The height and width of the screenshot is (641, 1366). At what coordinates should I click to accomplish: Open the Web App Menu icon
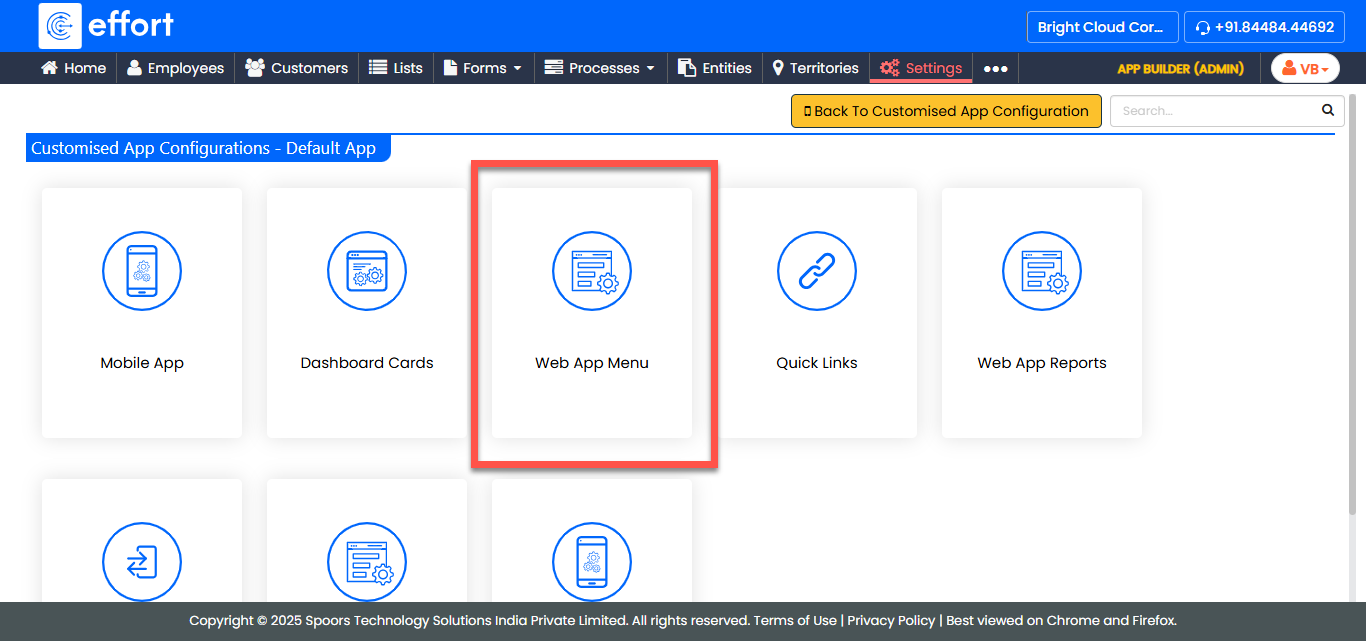(x=592, y=271)
